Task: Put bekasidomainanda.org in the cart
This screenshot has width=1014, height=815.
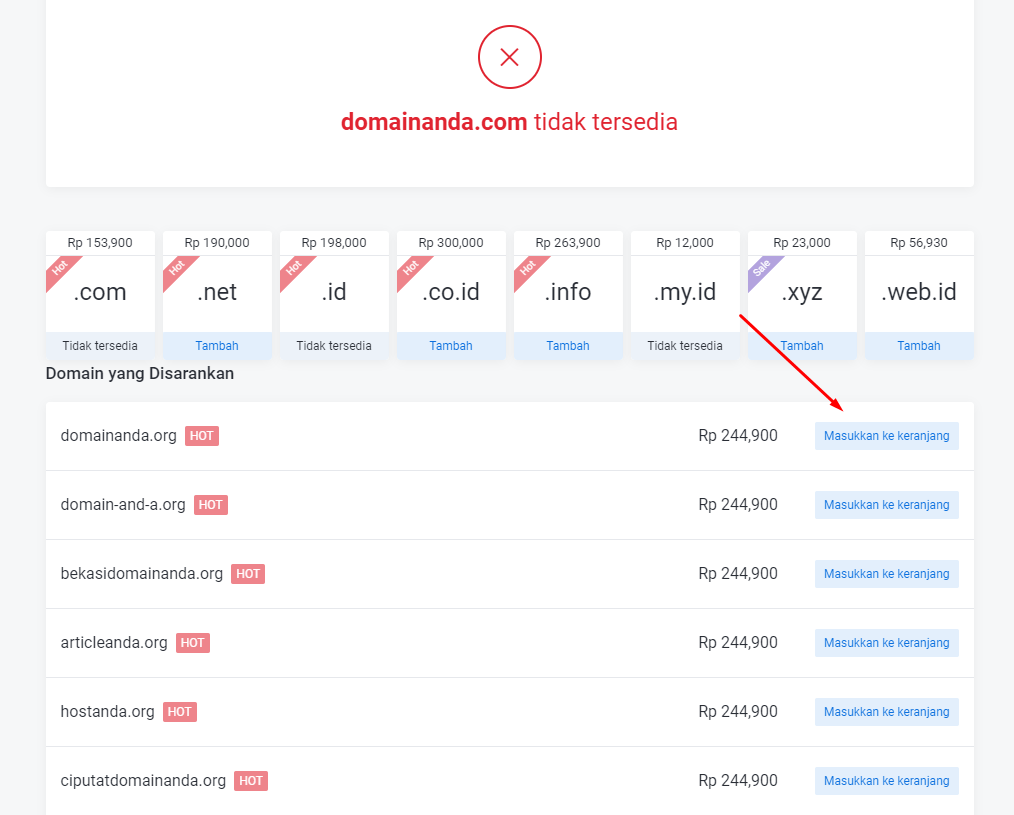Action: click(x=886, y=574)
